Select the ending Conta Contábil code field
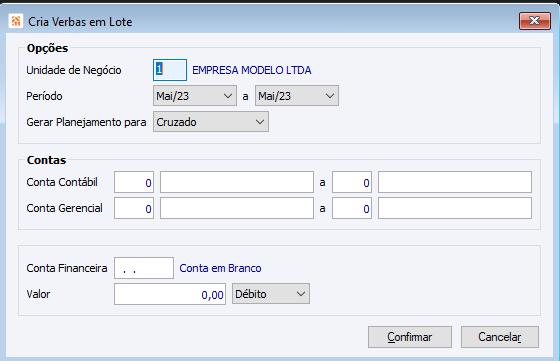Viewport: 560px width, 361px height. coord(352,182)
